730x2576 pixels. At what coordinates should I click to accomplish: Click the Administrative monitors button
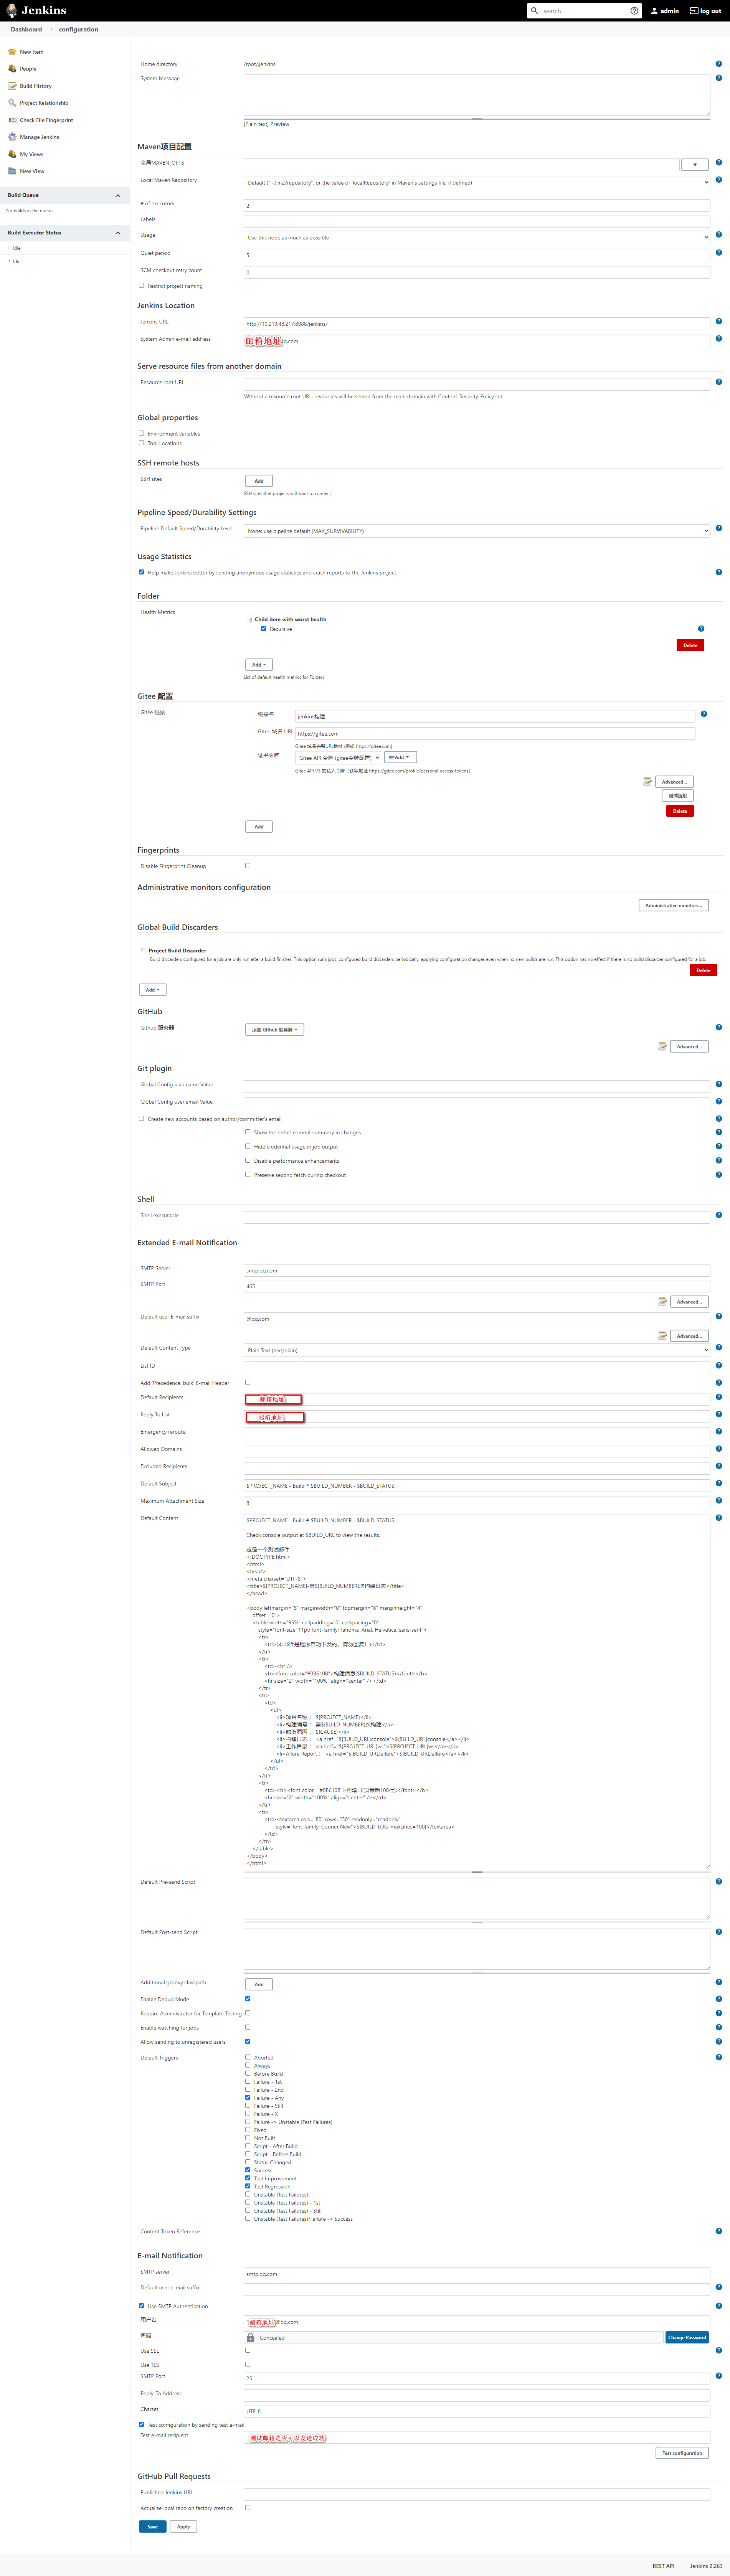[x=674, y=905]
